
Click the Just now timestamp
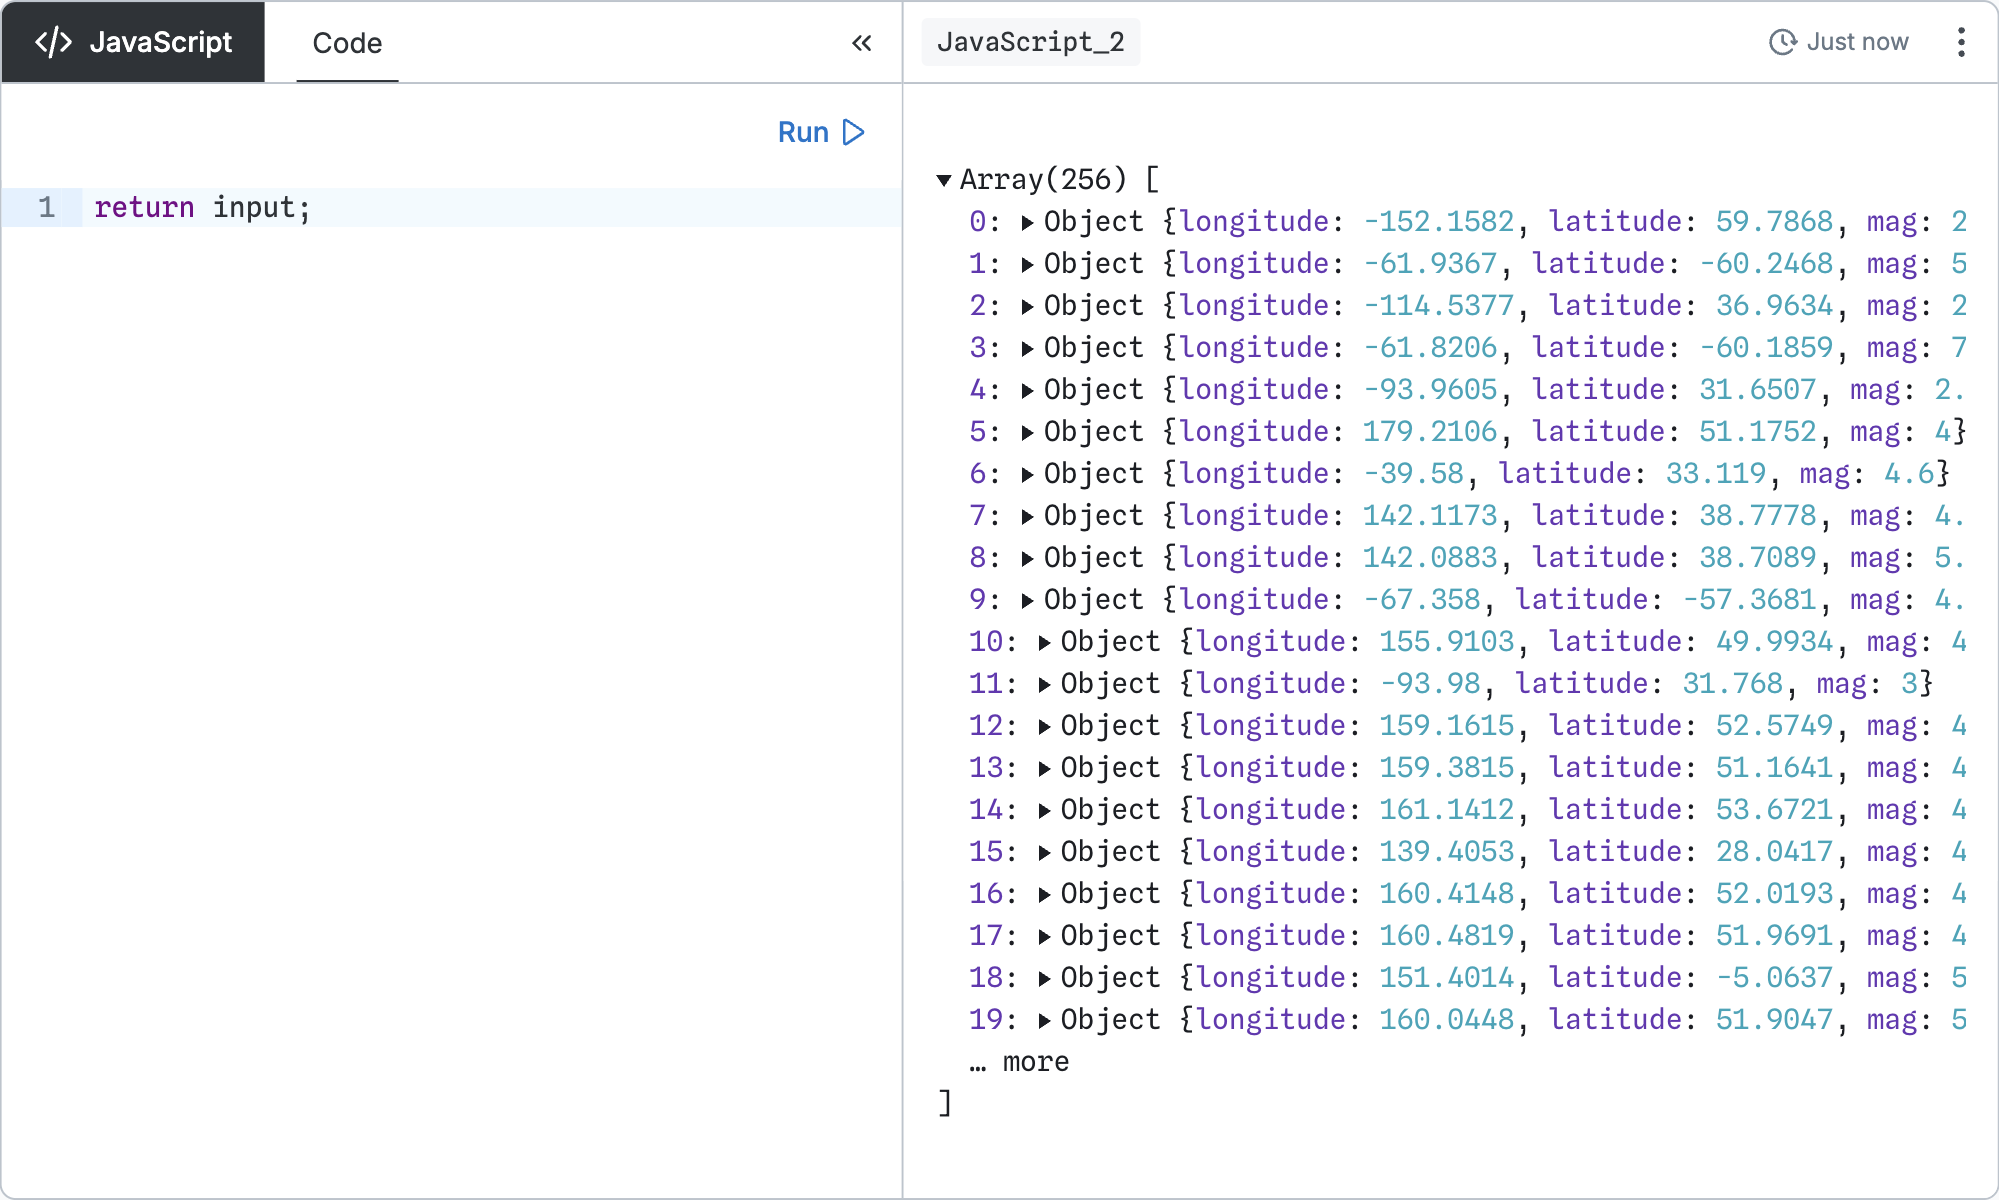[x=1856, y=41]
